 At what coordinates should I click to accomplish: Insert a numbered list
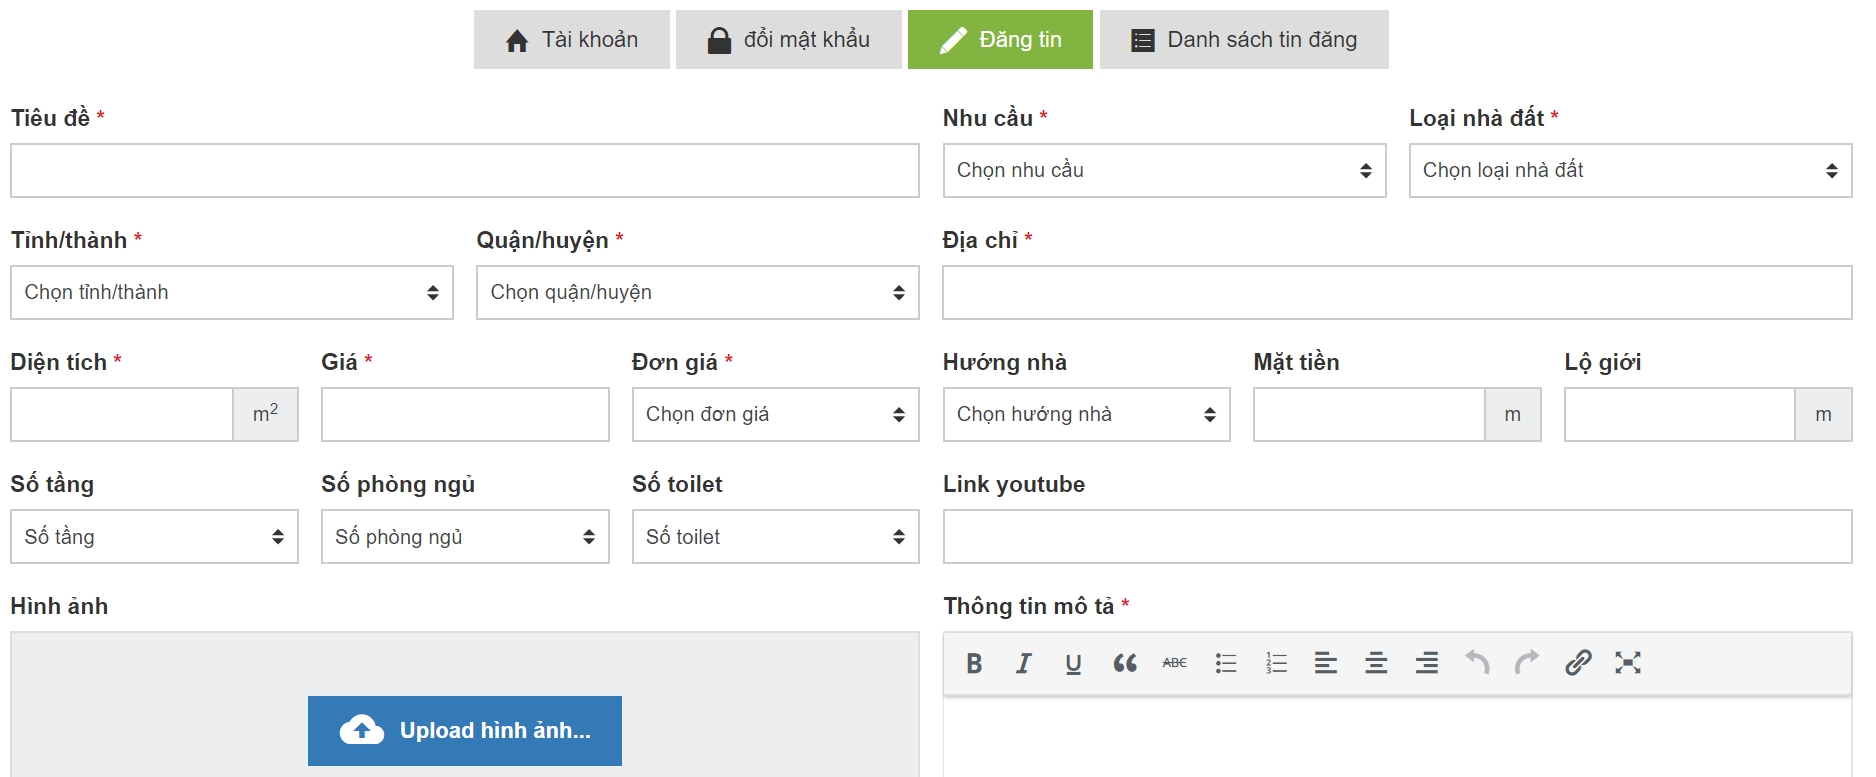pos(1276,663)
